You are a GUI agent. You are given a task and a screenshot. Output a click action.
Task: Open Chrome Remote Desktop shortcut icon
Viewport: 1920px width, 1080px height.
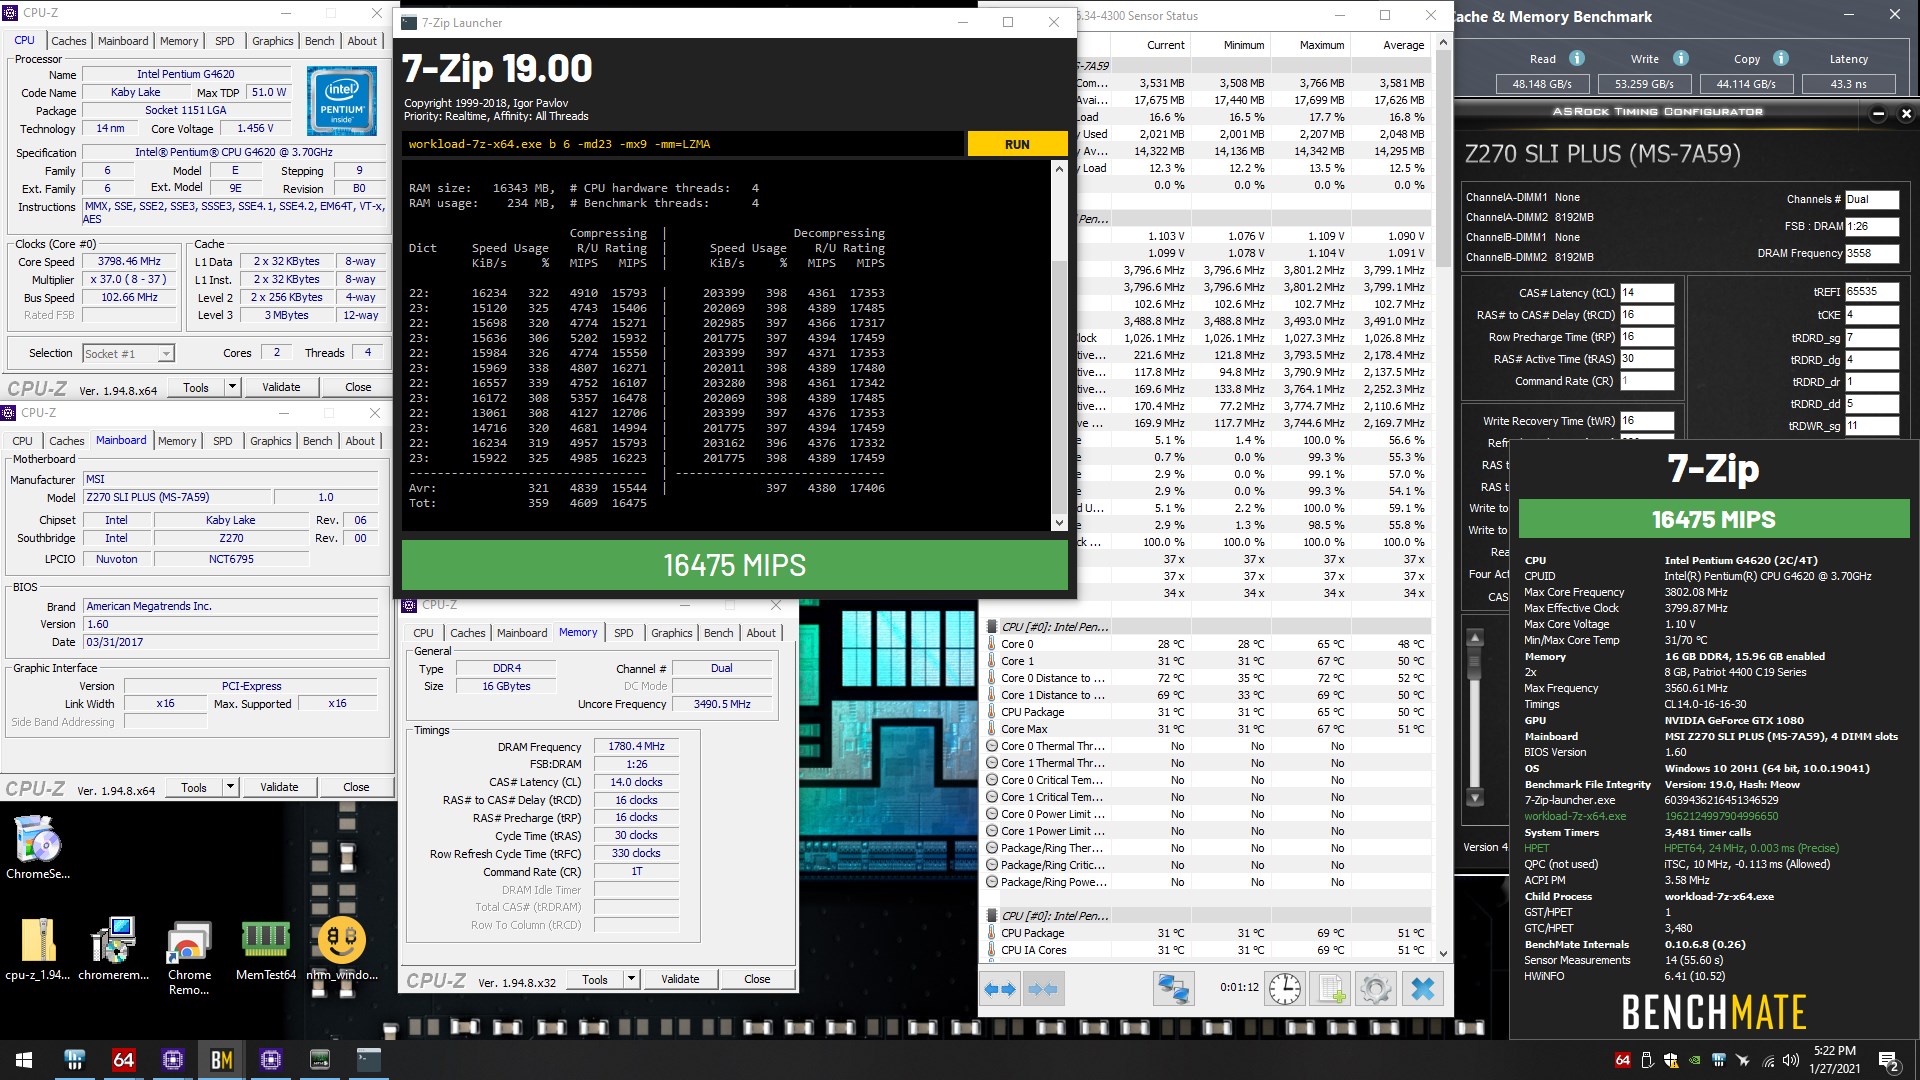(189, 957)
